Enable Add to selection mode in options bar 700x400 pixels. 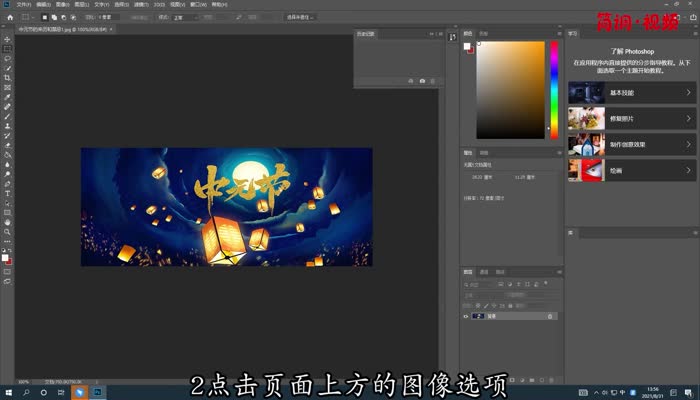[53, 17]
